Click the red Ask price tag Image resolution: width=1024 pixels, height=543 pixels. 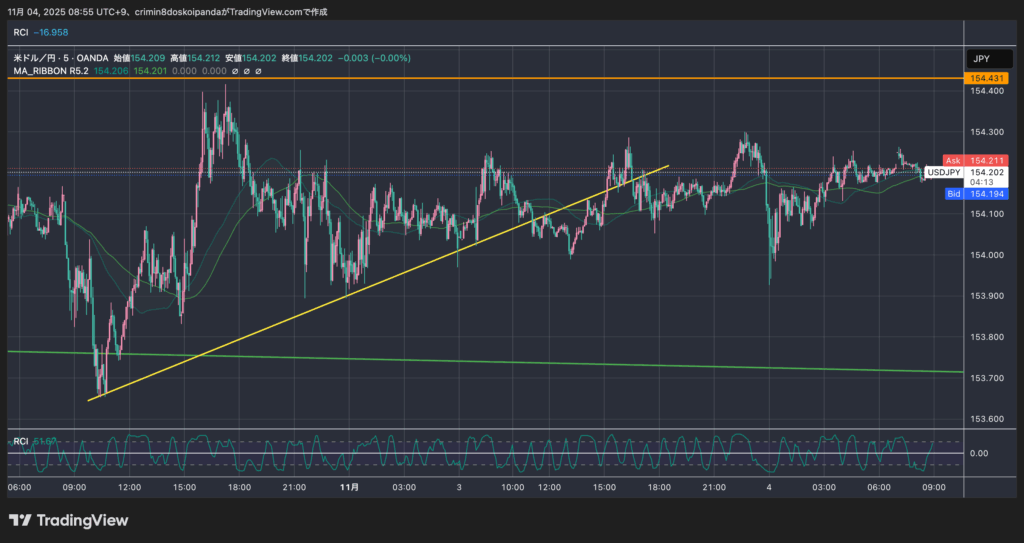coord(953,160)
